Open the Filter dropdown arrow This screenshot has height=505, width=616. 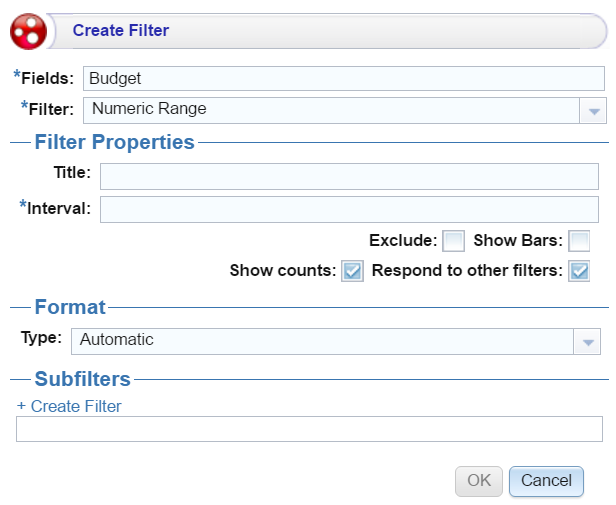click(594, 111)
